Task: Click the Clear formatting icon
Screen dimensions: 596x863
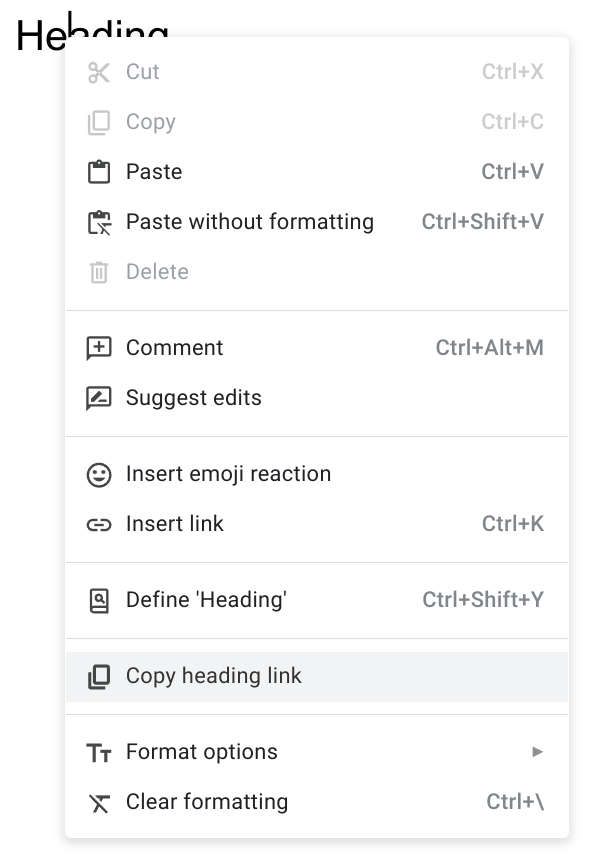Action: (99, 803)
